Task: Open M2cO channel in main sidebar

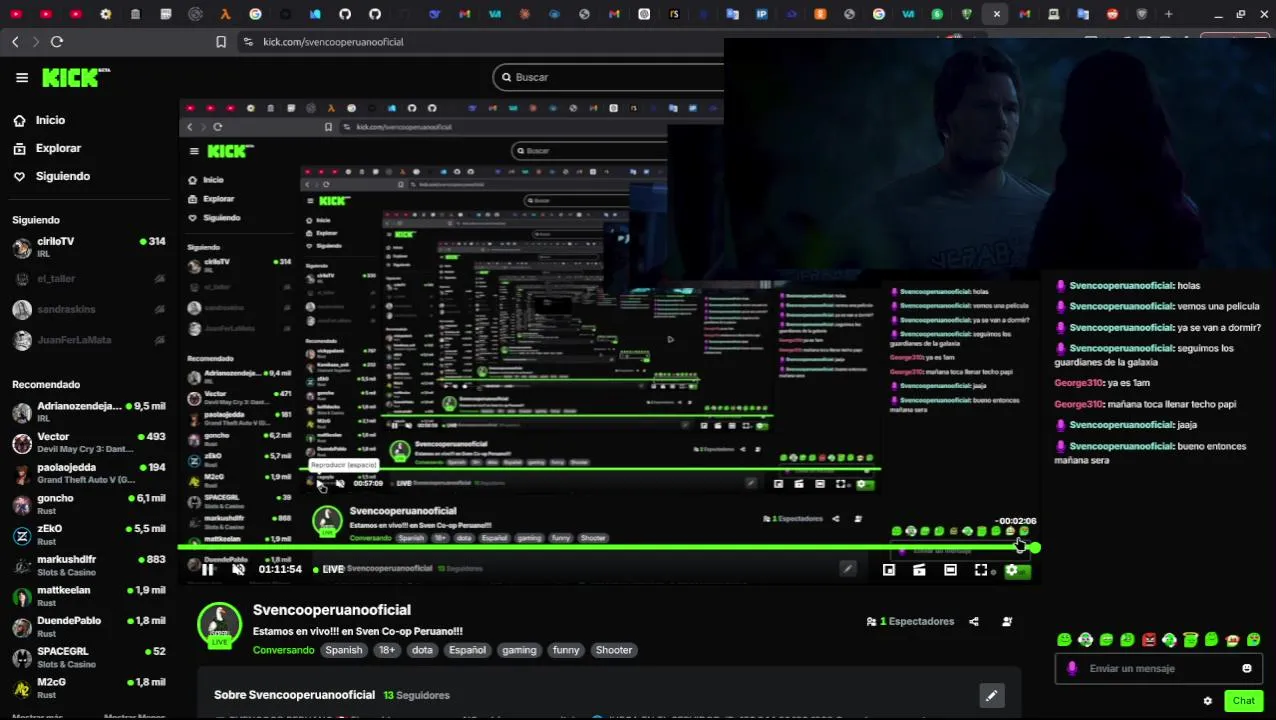Action: click(88, 687)
